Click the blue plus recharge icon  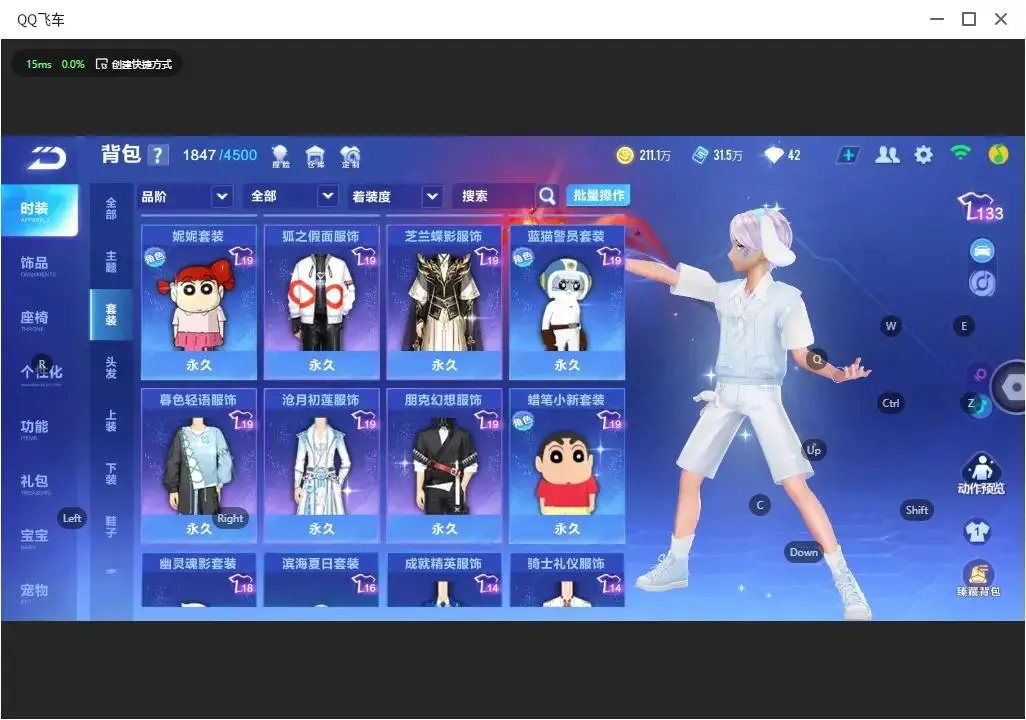coord(848,155)
